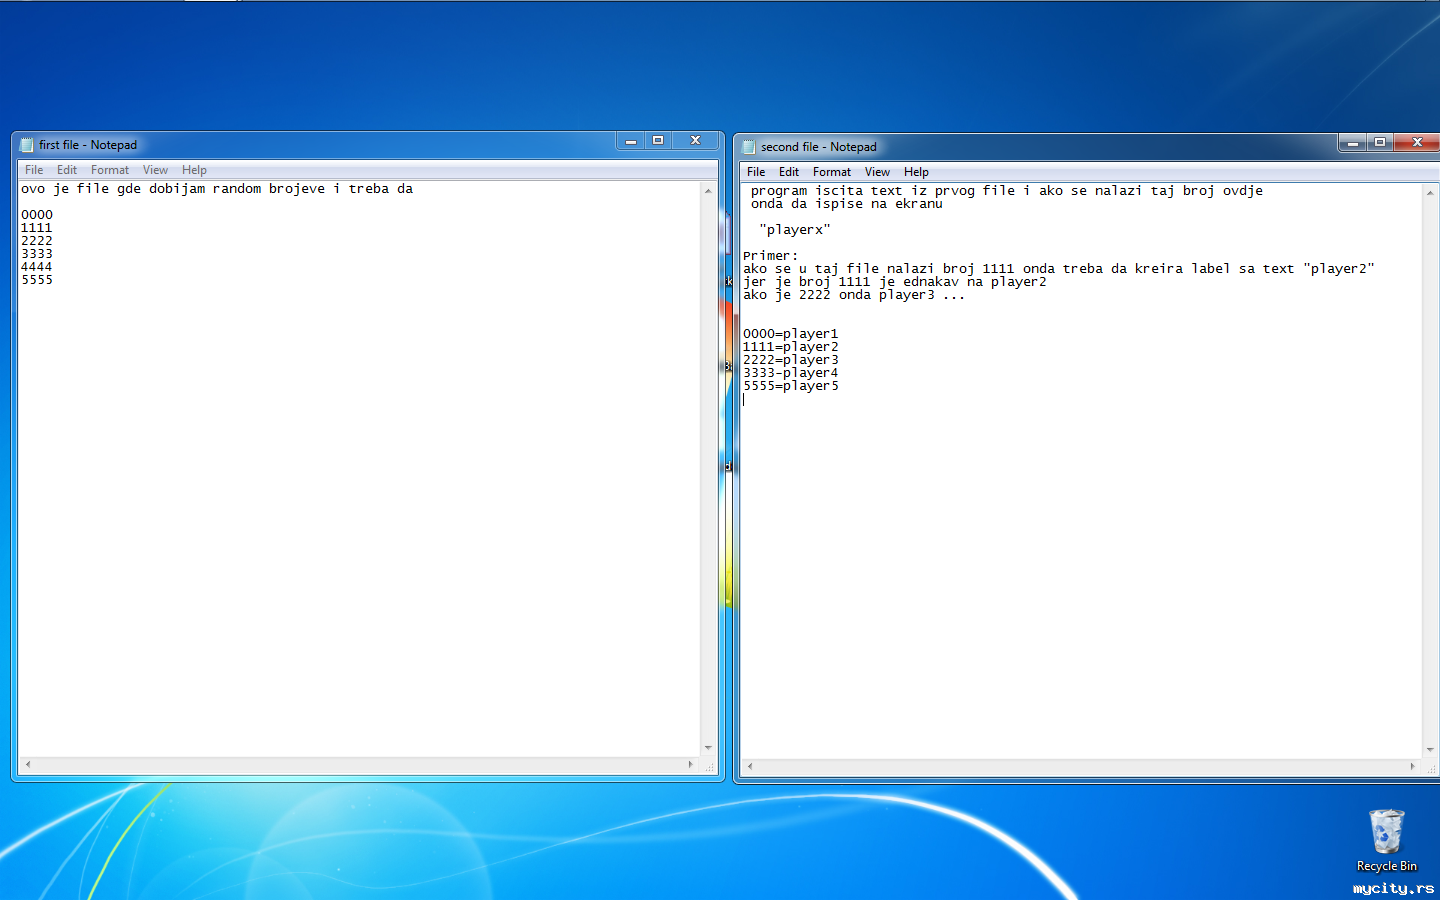This screenshot has width=1440, height=900.
Task: Click the line "3333-player4" in second file
Action: [791, 373]
